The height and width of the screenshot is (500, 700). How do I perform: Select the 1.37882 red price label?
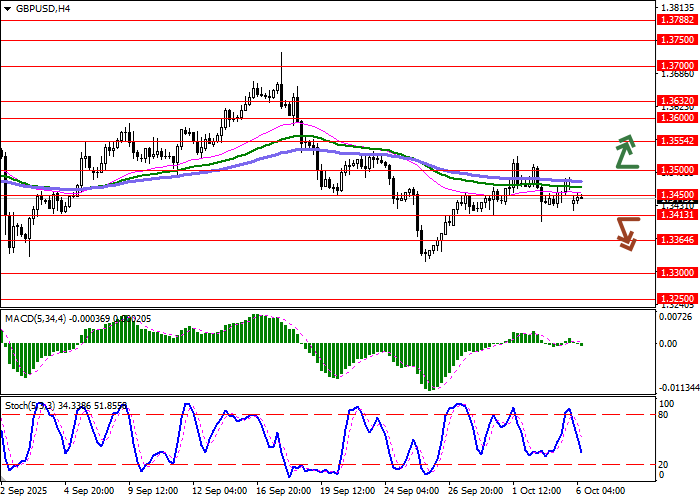[x=676, y=19]
